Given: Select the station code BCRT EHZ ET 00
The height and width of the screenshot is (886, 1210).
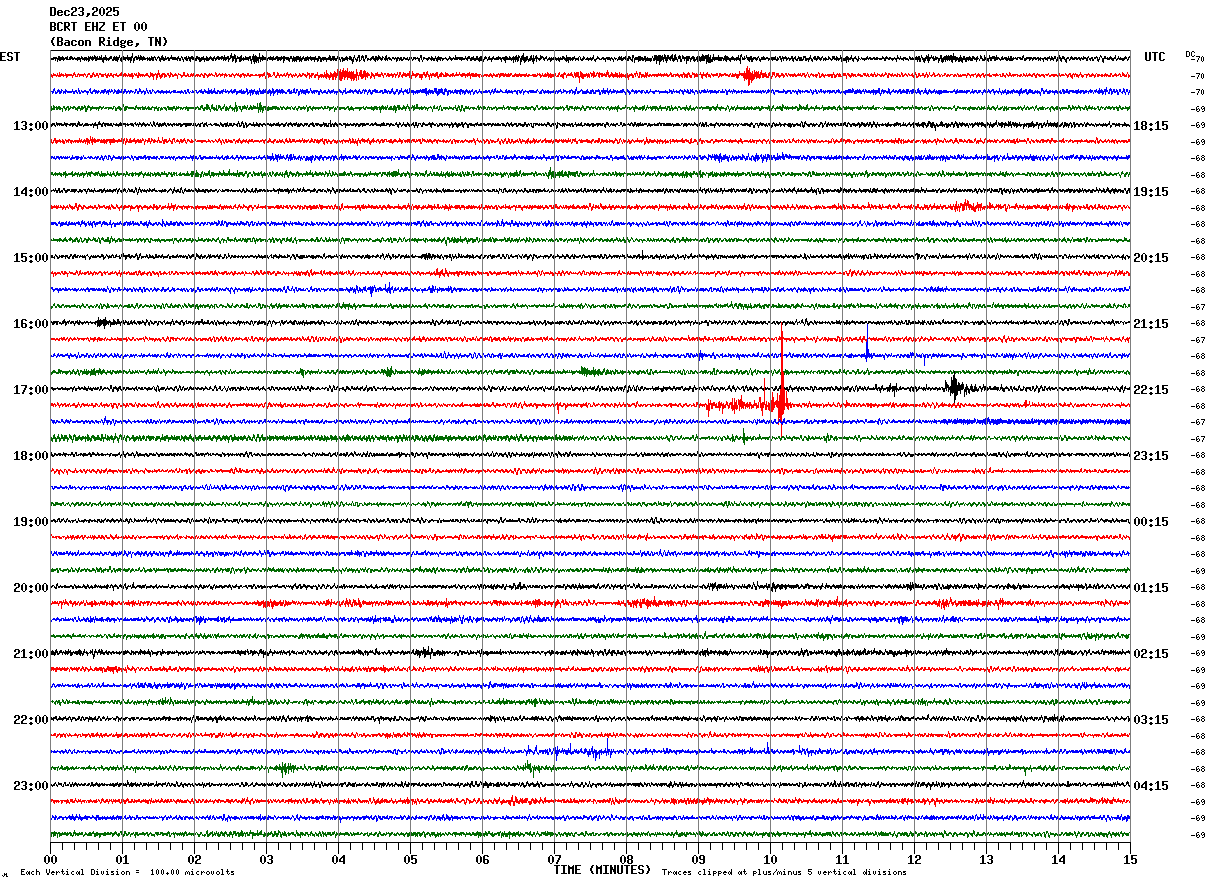Looking at the screenshot, I should [x=98, y=27].
